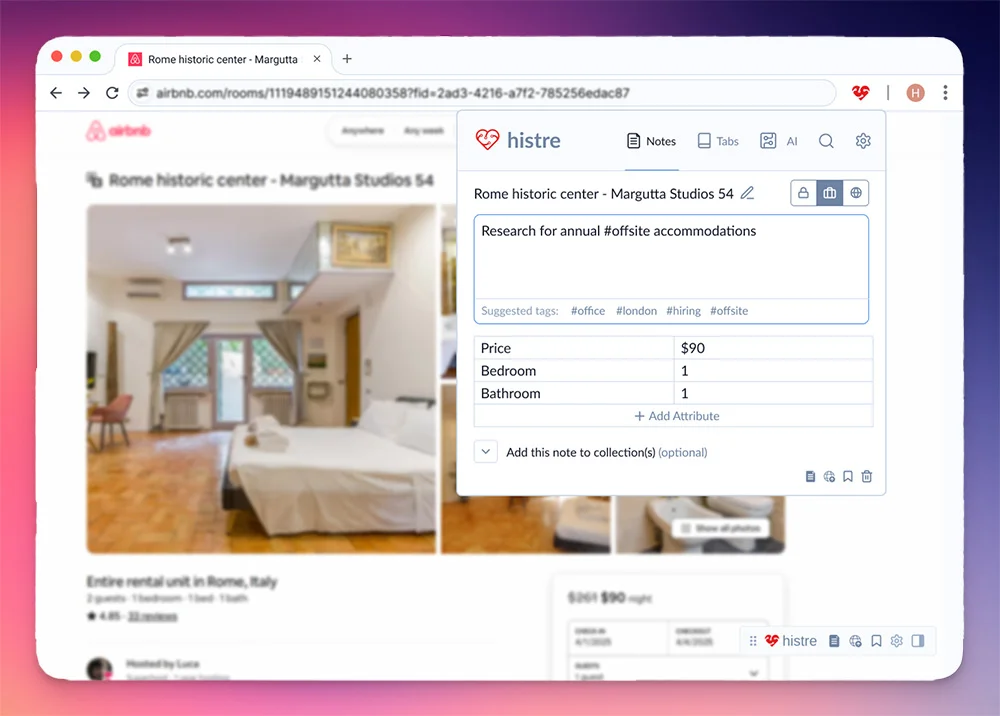Click note icon in floating histre bar
Viewport: 1000px width, 716px height.
(834, 641)
